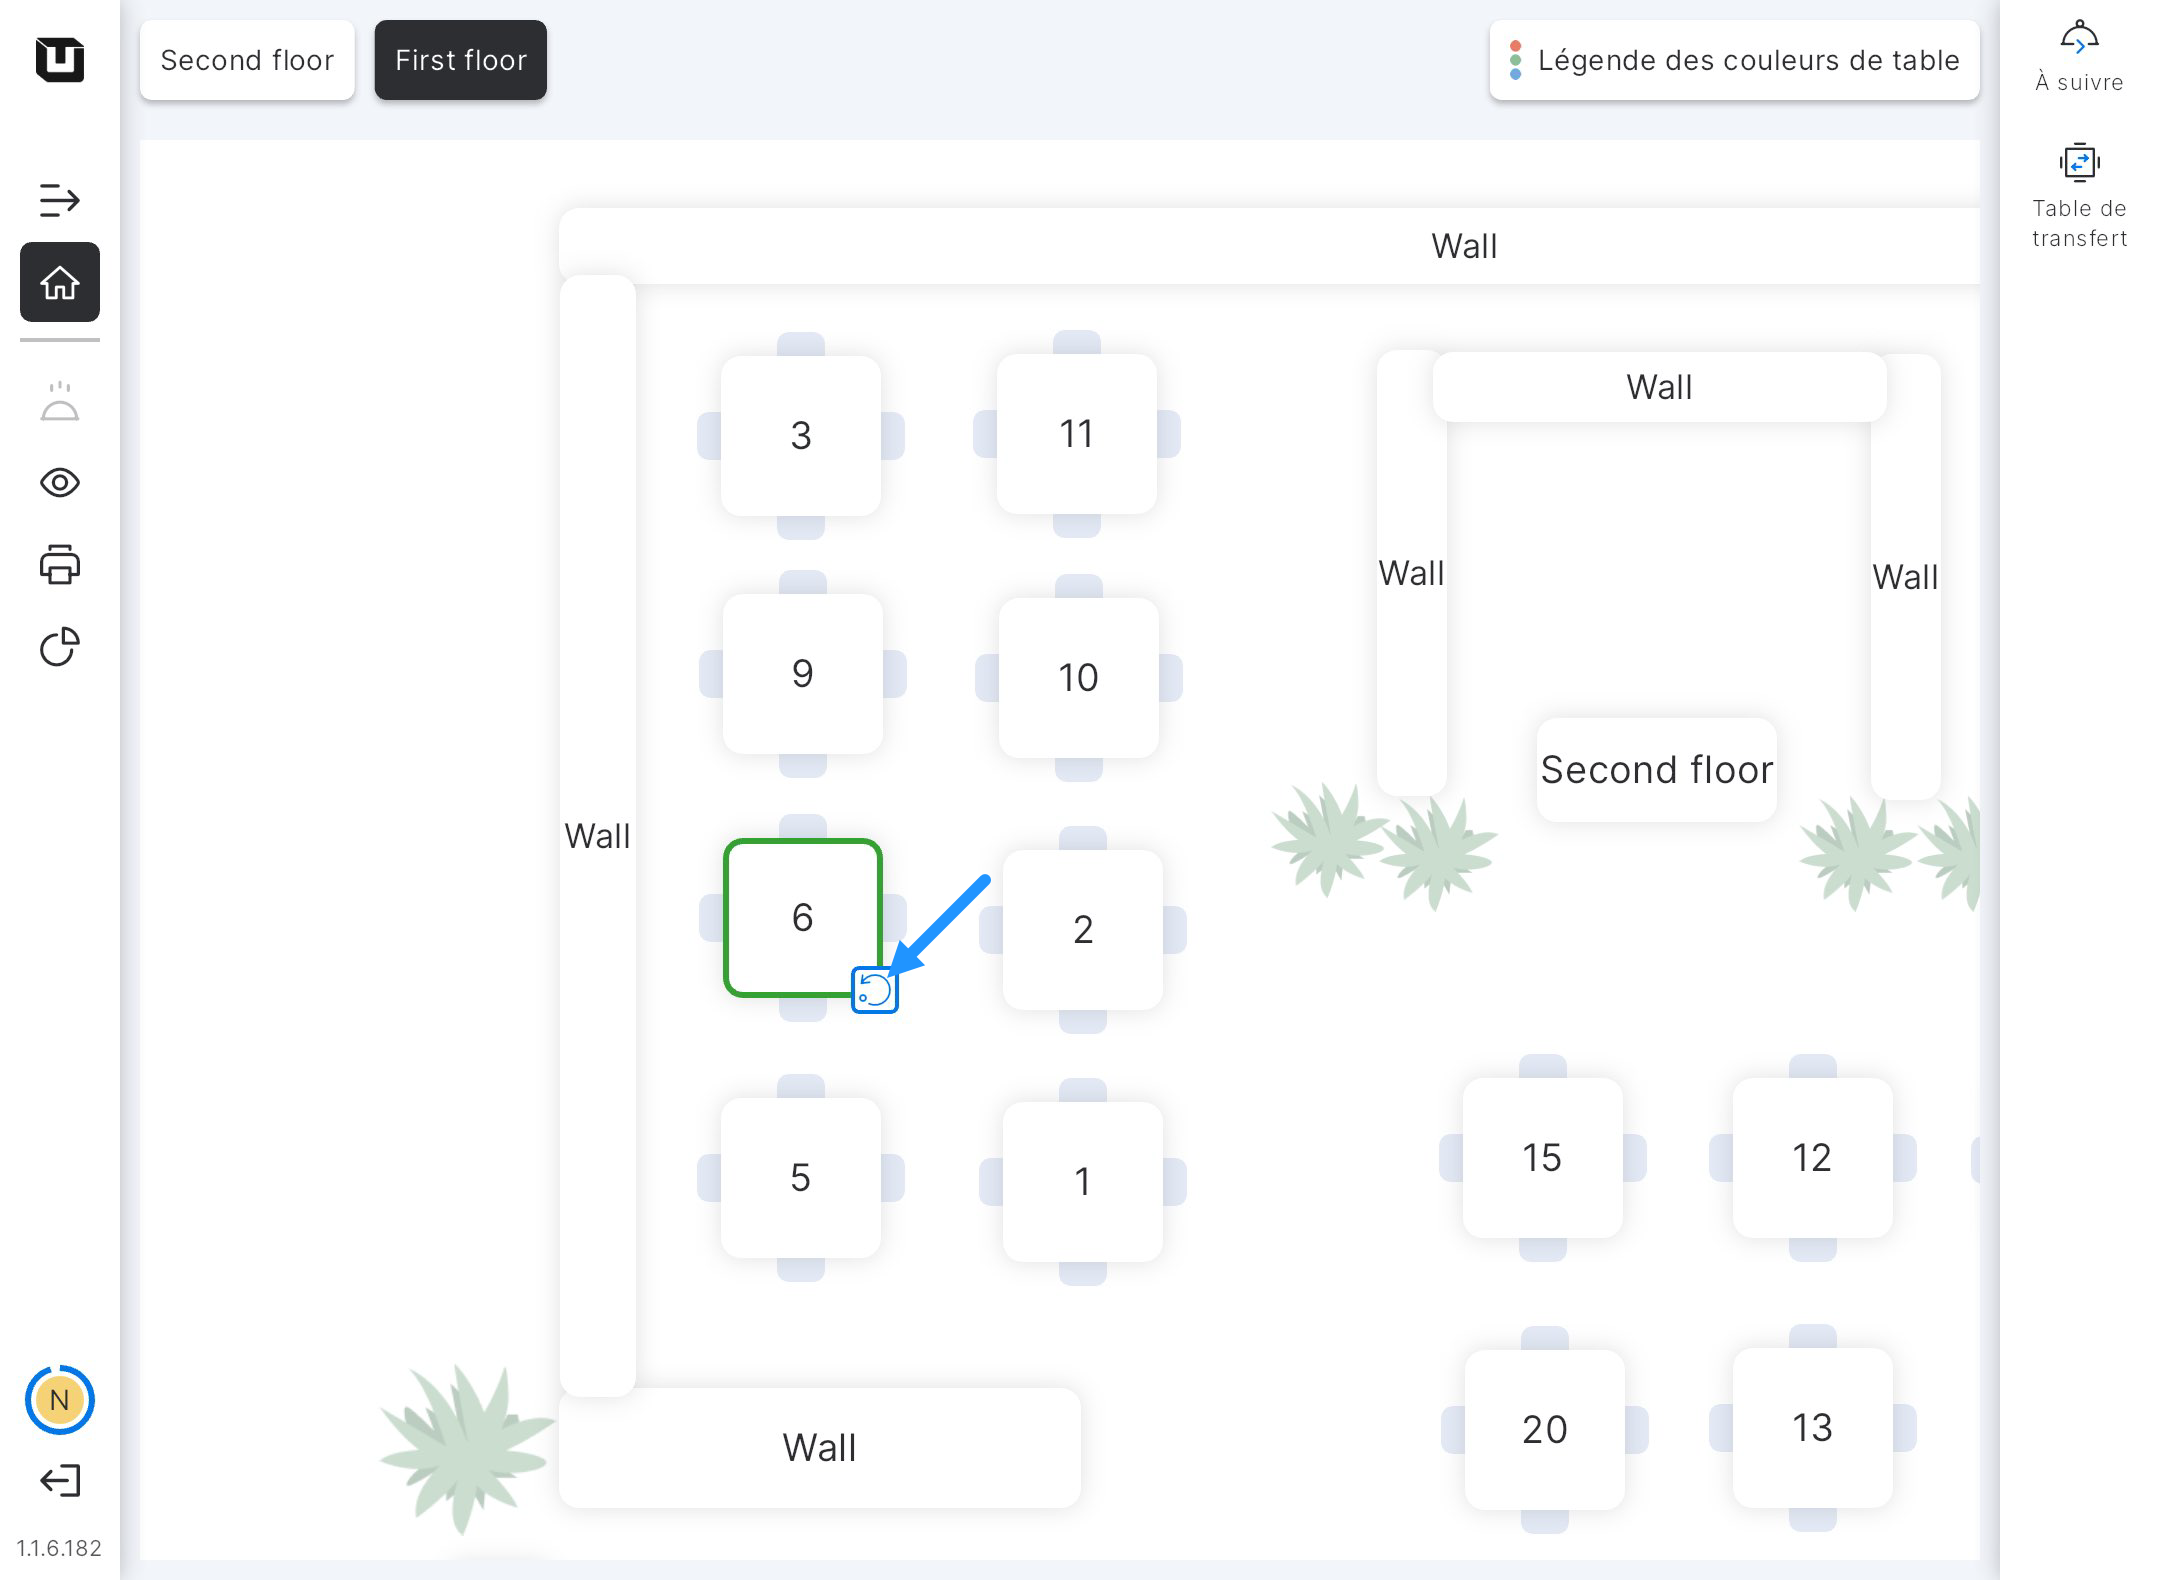The image size is (2160, 1580).
Task: Open Légende des couleurs de table
Action: click(1747, 60)
